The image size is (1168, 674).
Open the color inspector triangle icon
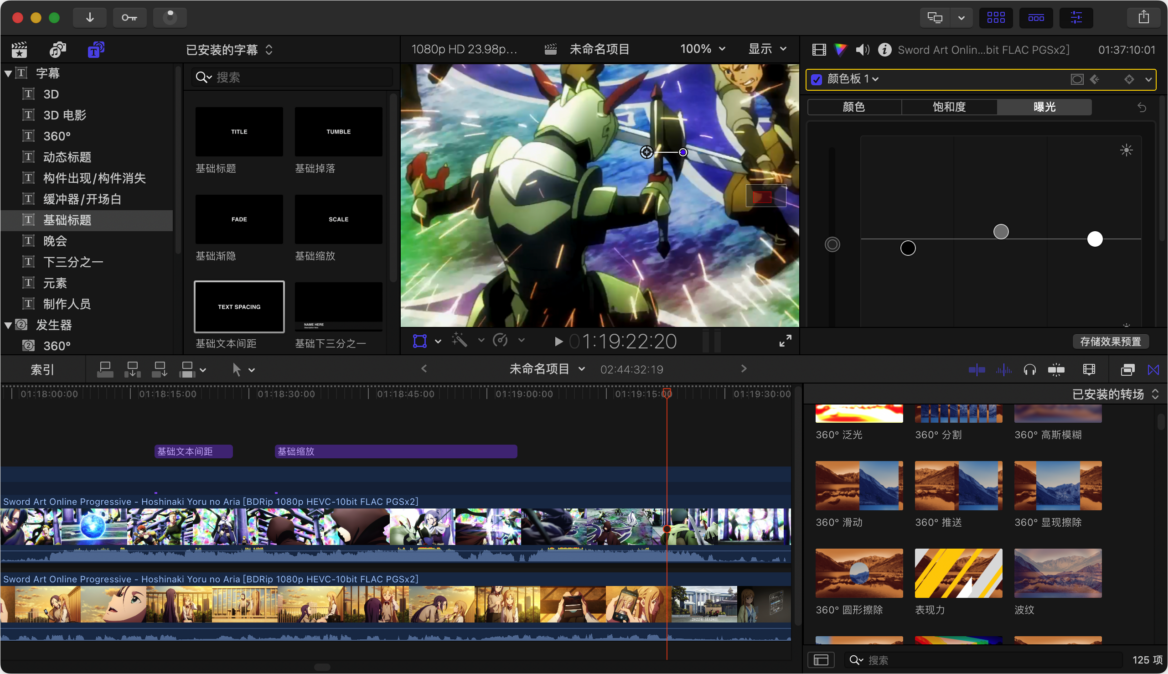[x=840, y=50]
